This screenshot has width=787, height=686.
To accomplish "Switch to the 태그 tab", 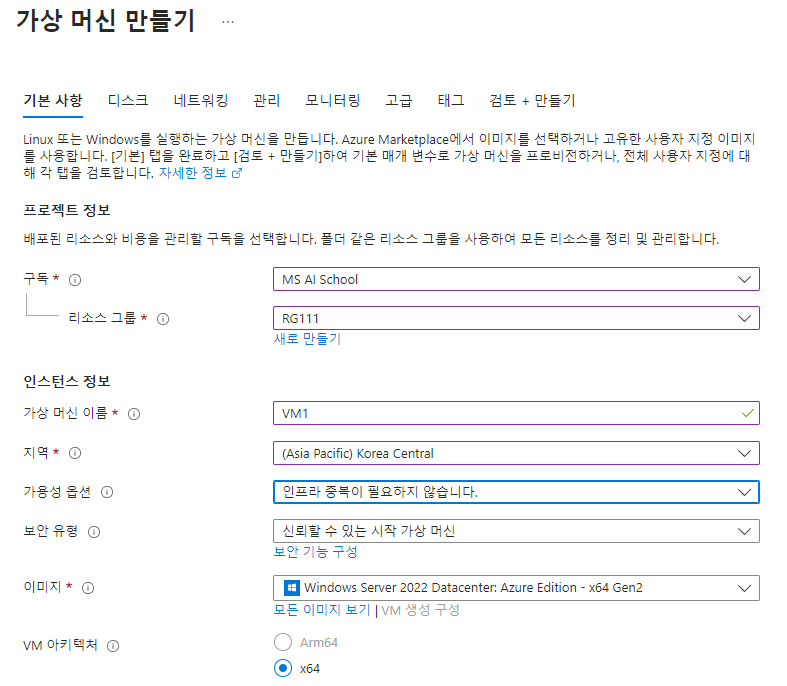I will 451,101.
